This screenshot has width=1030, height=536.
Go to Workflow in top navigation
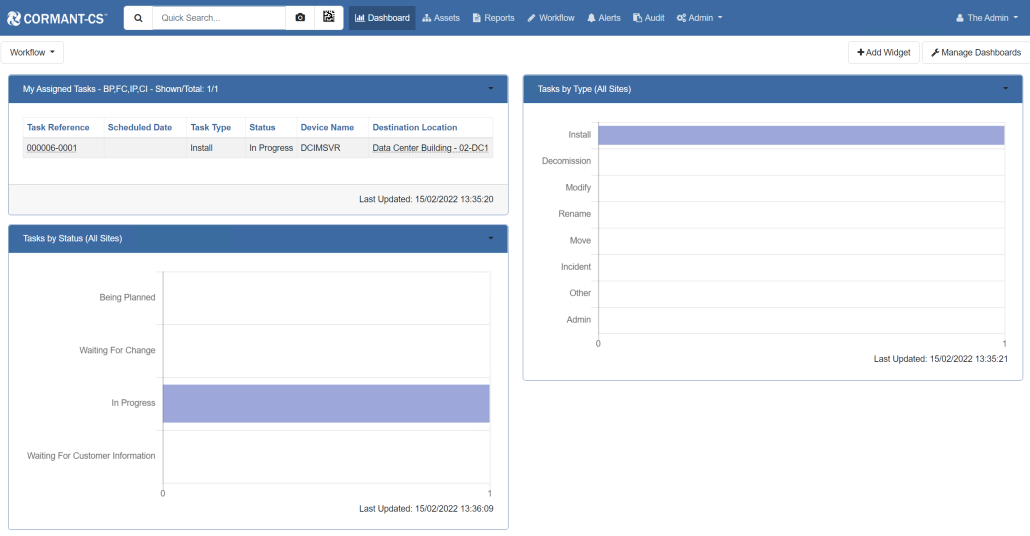tap(551, 18)
